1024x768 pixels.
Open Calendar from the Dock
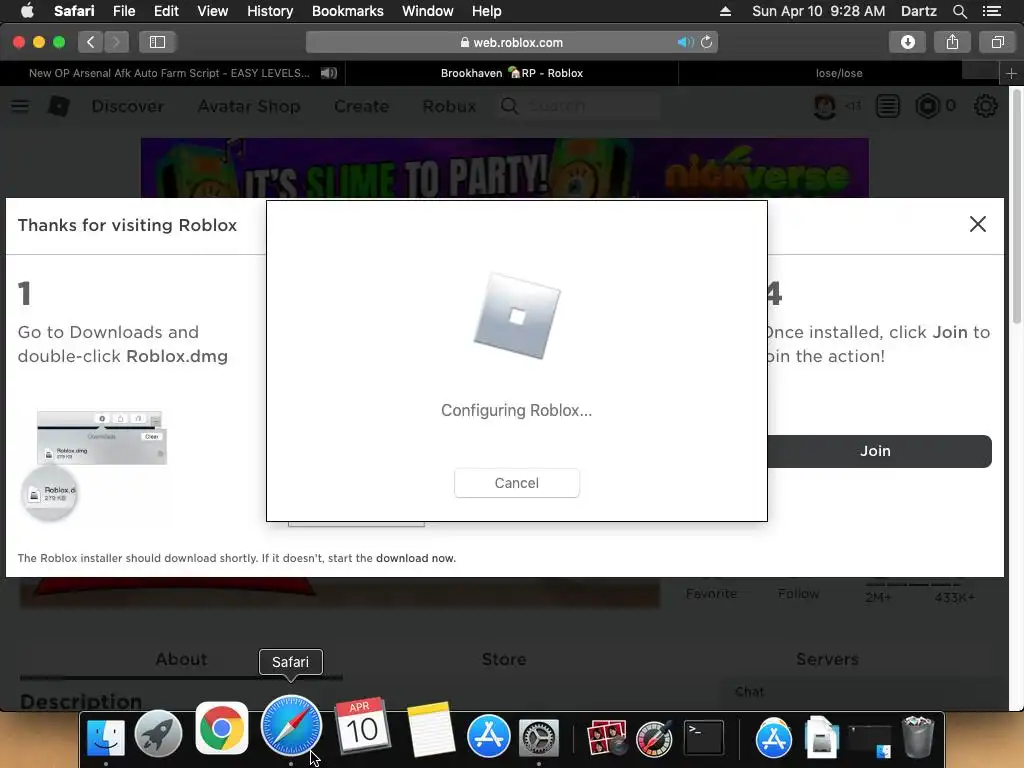click(362, 726)
